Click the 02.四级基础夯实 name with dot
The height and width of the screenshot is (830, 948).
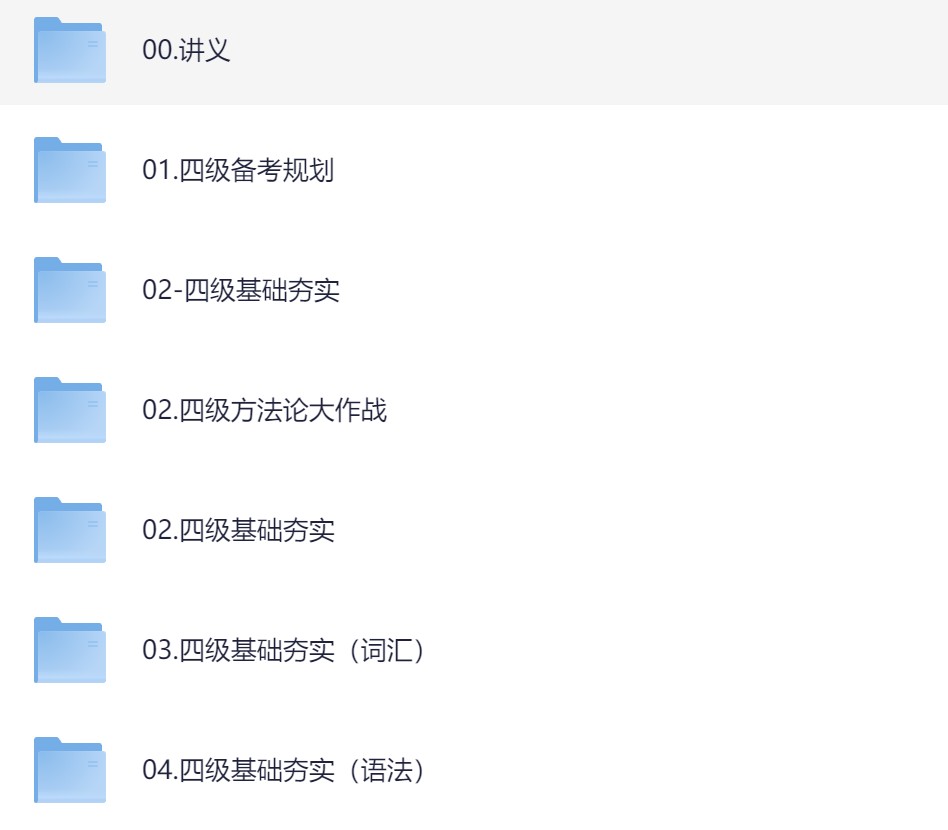[x=238, y=531]
